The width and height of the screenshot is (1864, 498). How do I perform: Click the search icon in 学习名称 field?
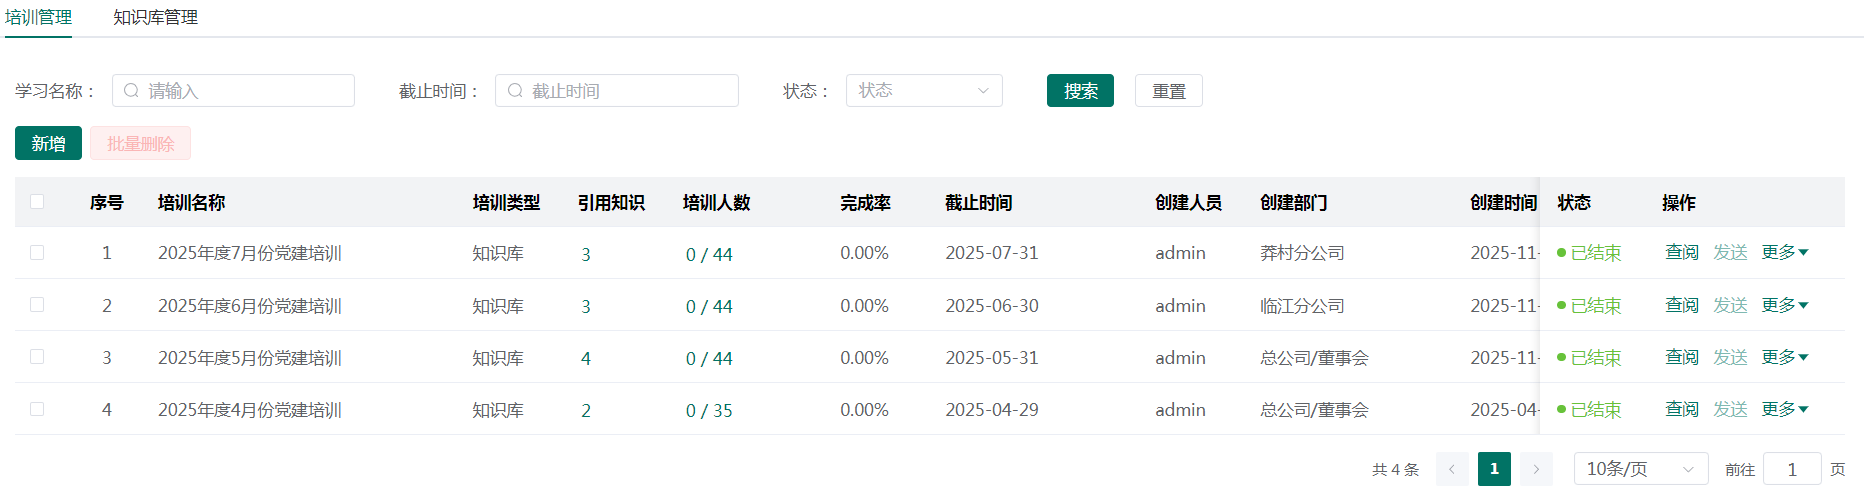point(131,91)
